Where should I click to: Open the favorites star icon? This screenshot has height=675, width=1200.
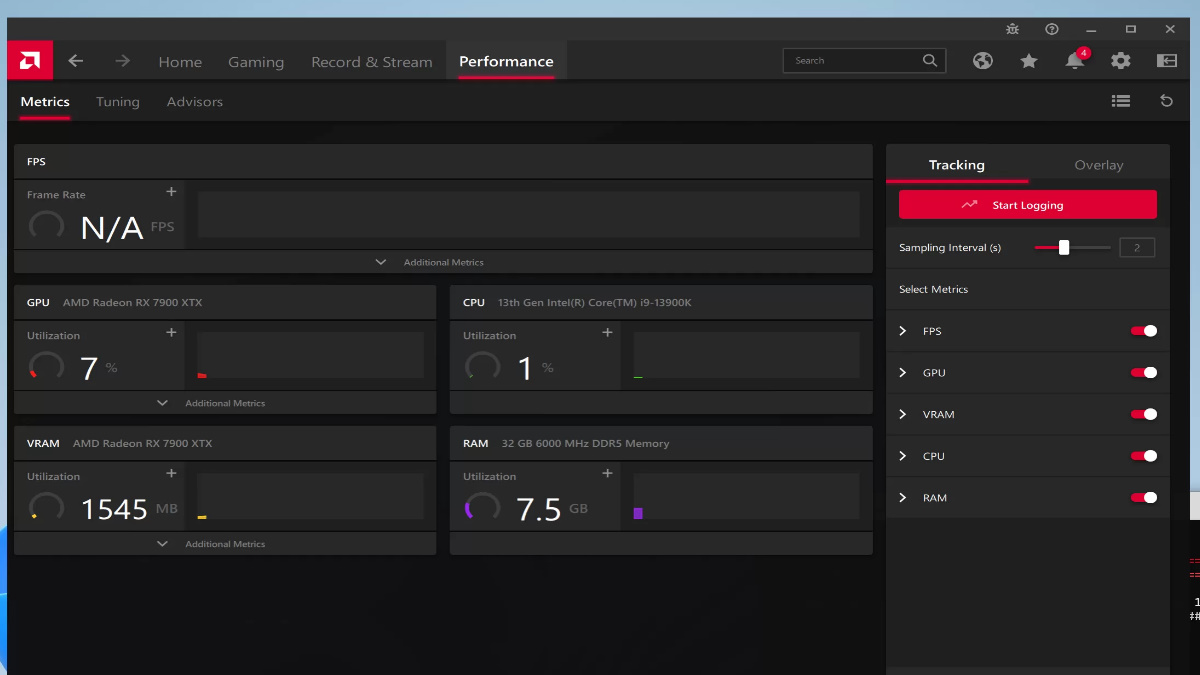click(1029, 61)
